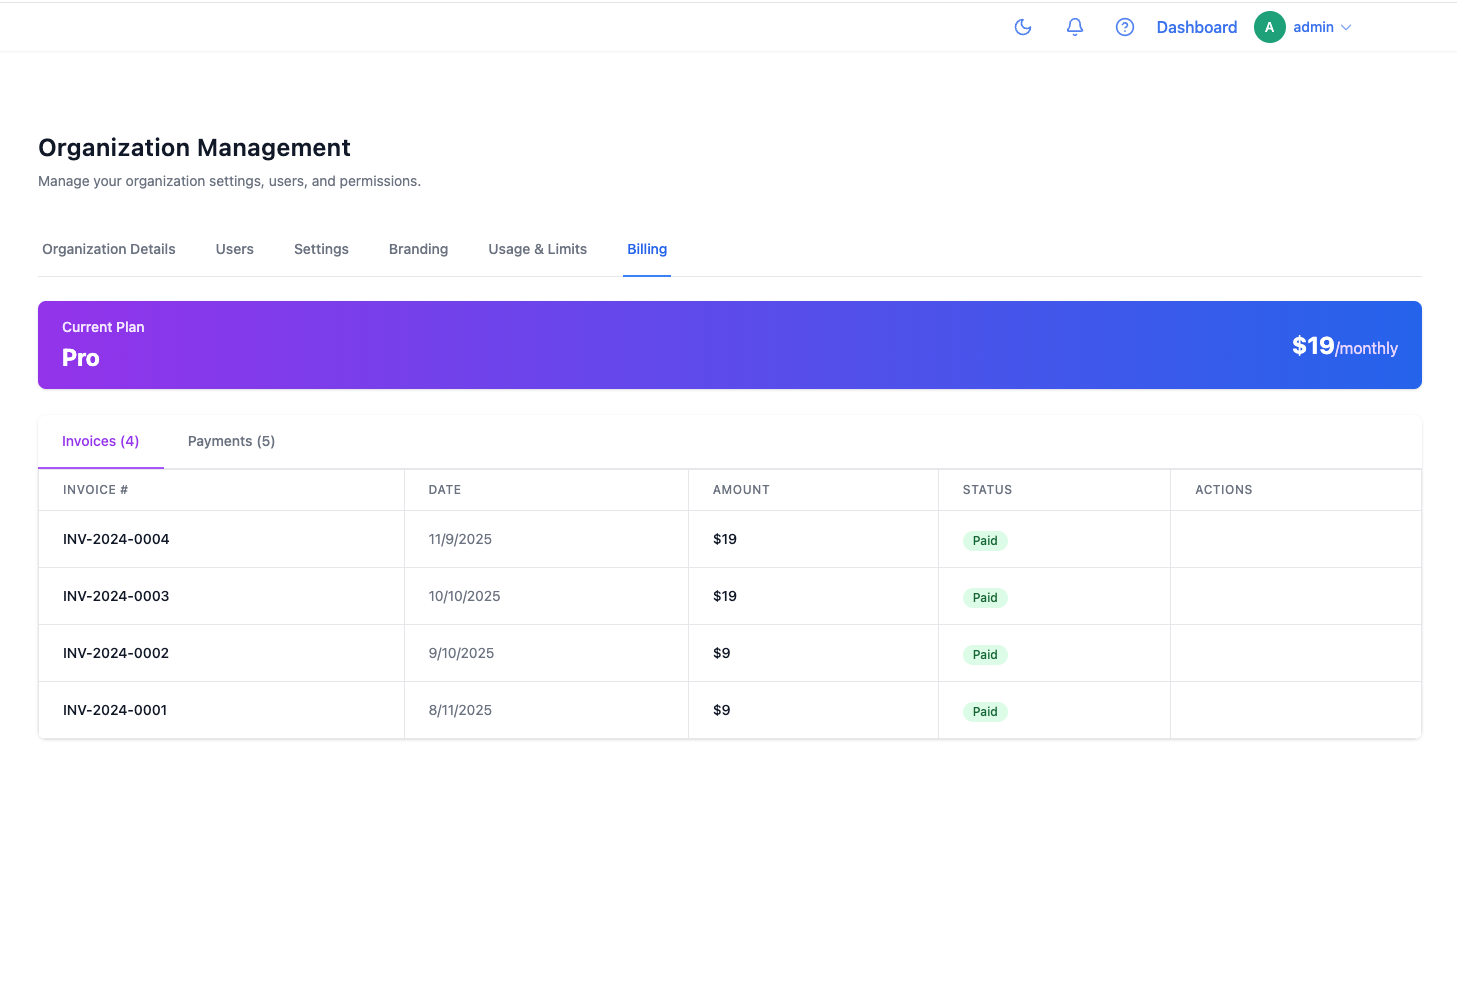The image size is (1457, 986).
Task: View the Usage & Limits tab
Action: click(x=537, y=249)
